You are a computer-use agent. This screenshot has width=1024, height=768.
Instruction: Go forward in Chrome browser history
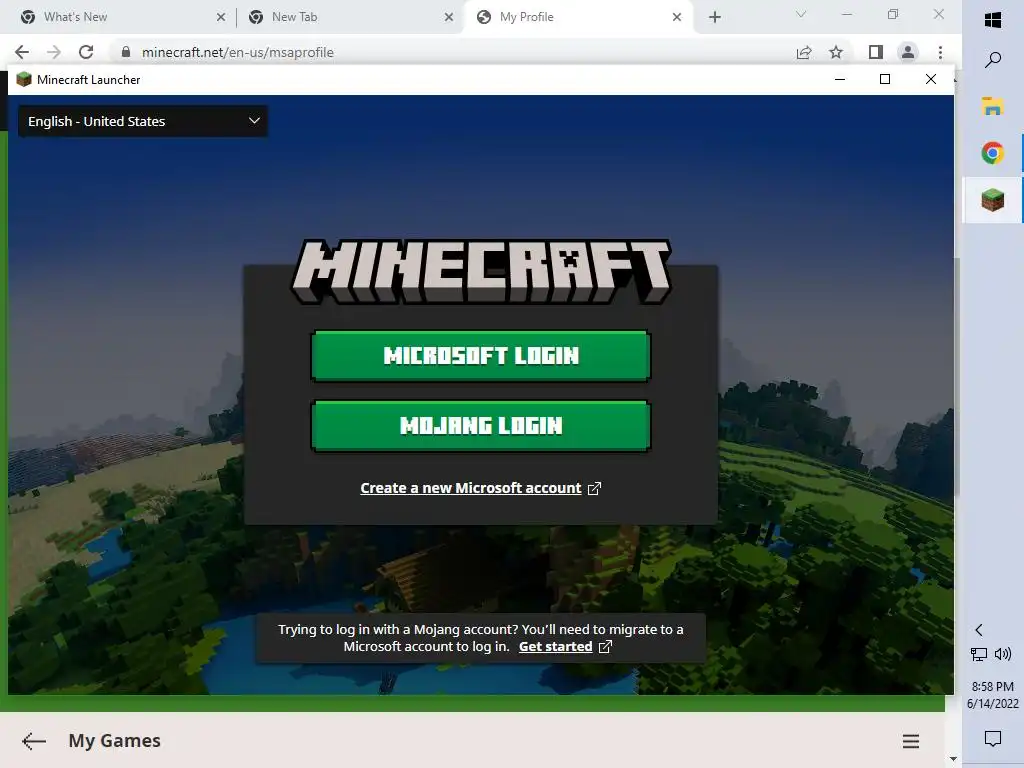coord(54,52)
